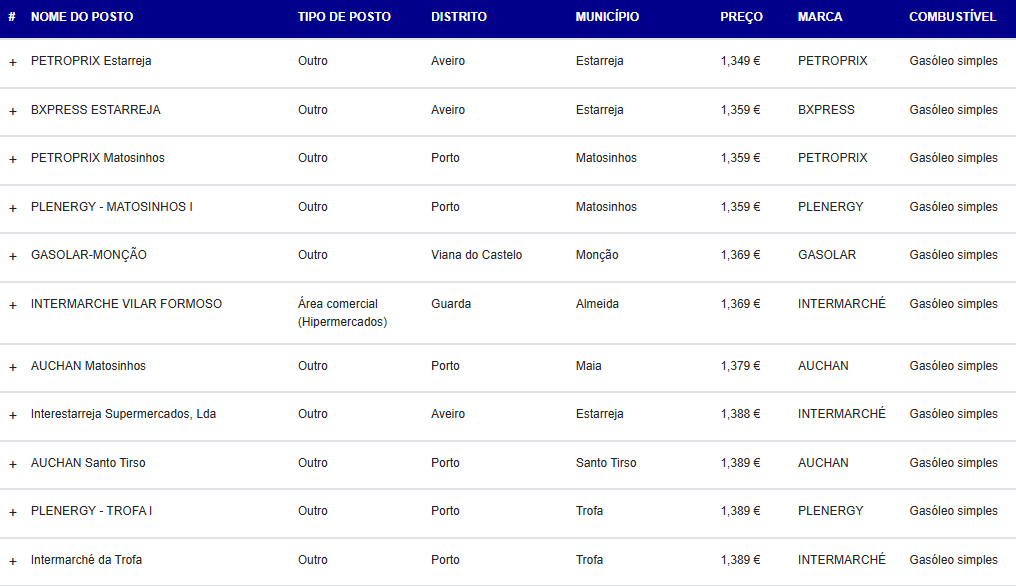Viewport: 1016px width, 586px height.
Task: Click plus icon beside PETROPRIX Matosinhos
Action: click(x=13, y=159)
